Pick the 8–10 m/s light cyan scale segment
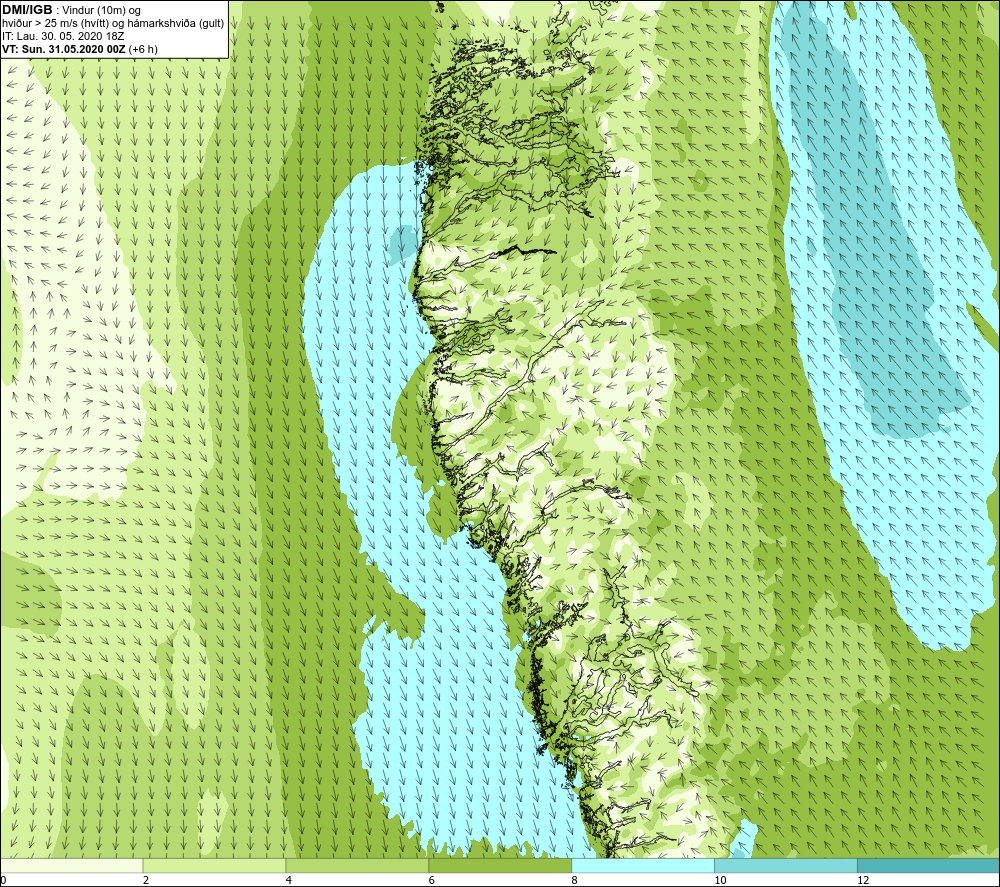Image resolution: width=1000 pixels, height=887 pixels. [x=643, y=865]
